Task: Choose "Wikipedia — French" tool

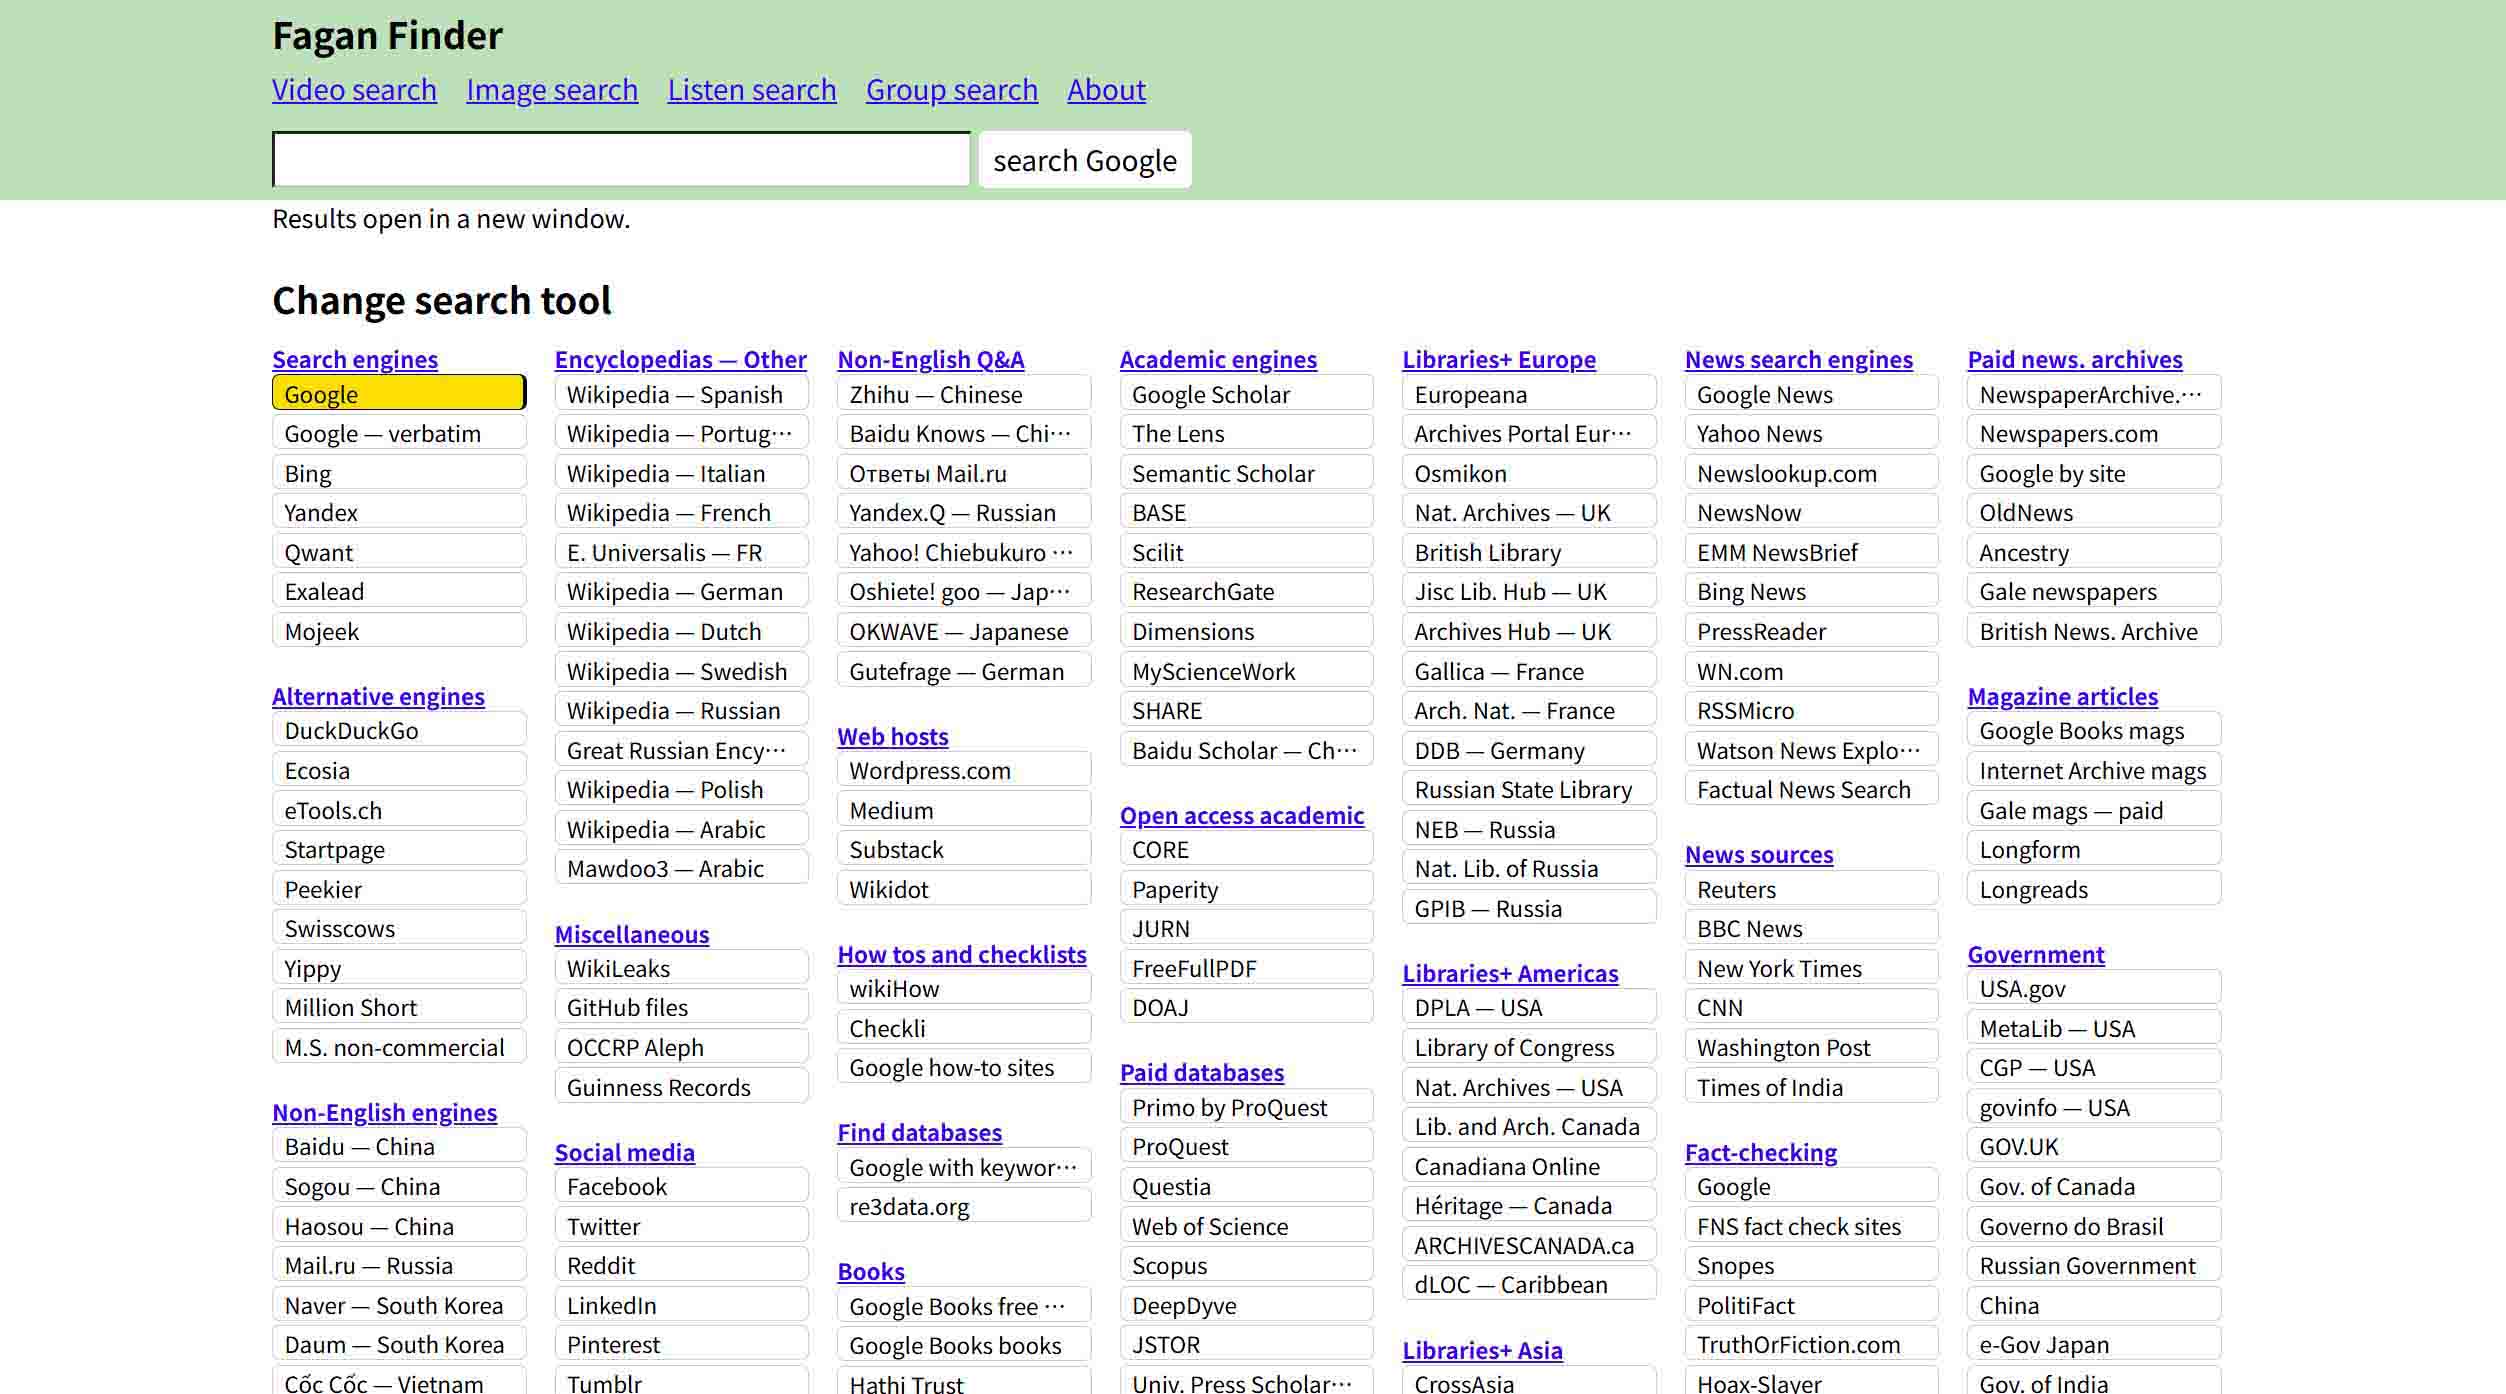Action: coord(682,512)
